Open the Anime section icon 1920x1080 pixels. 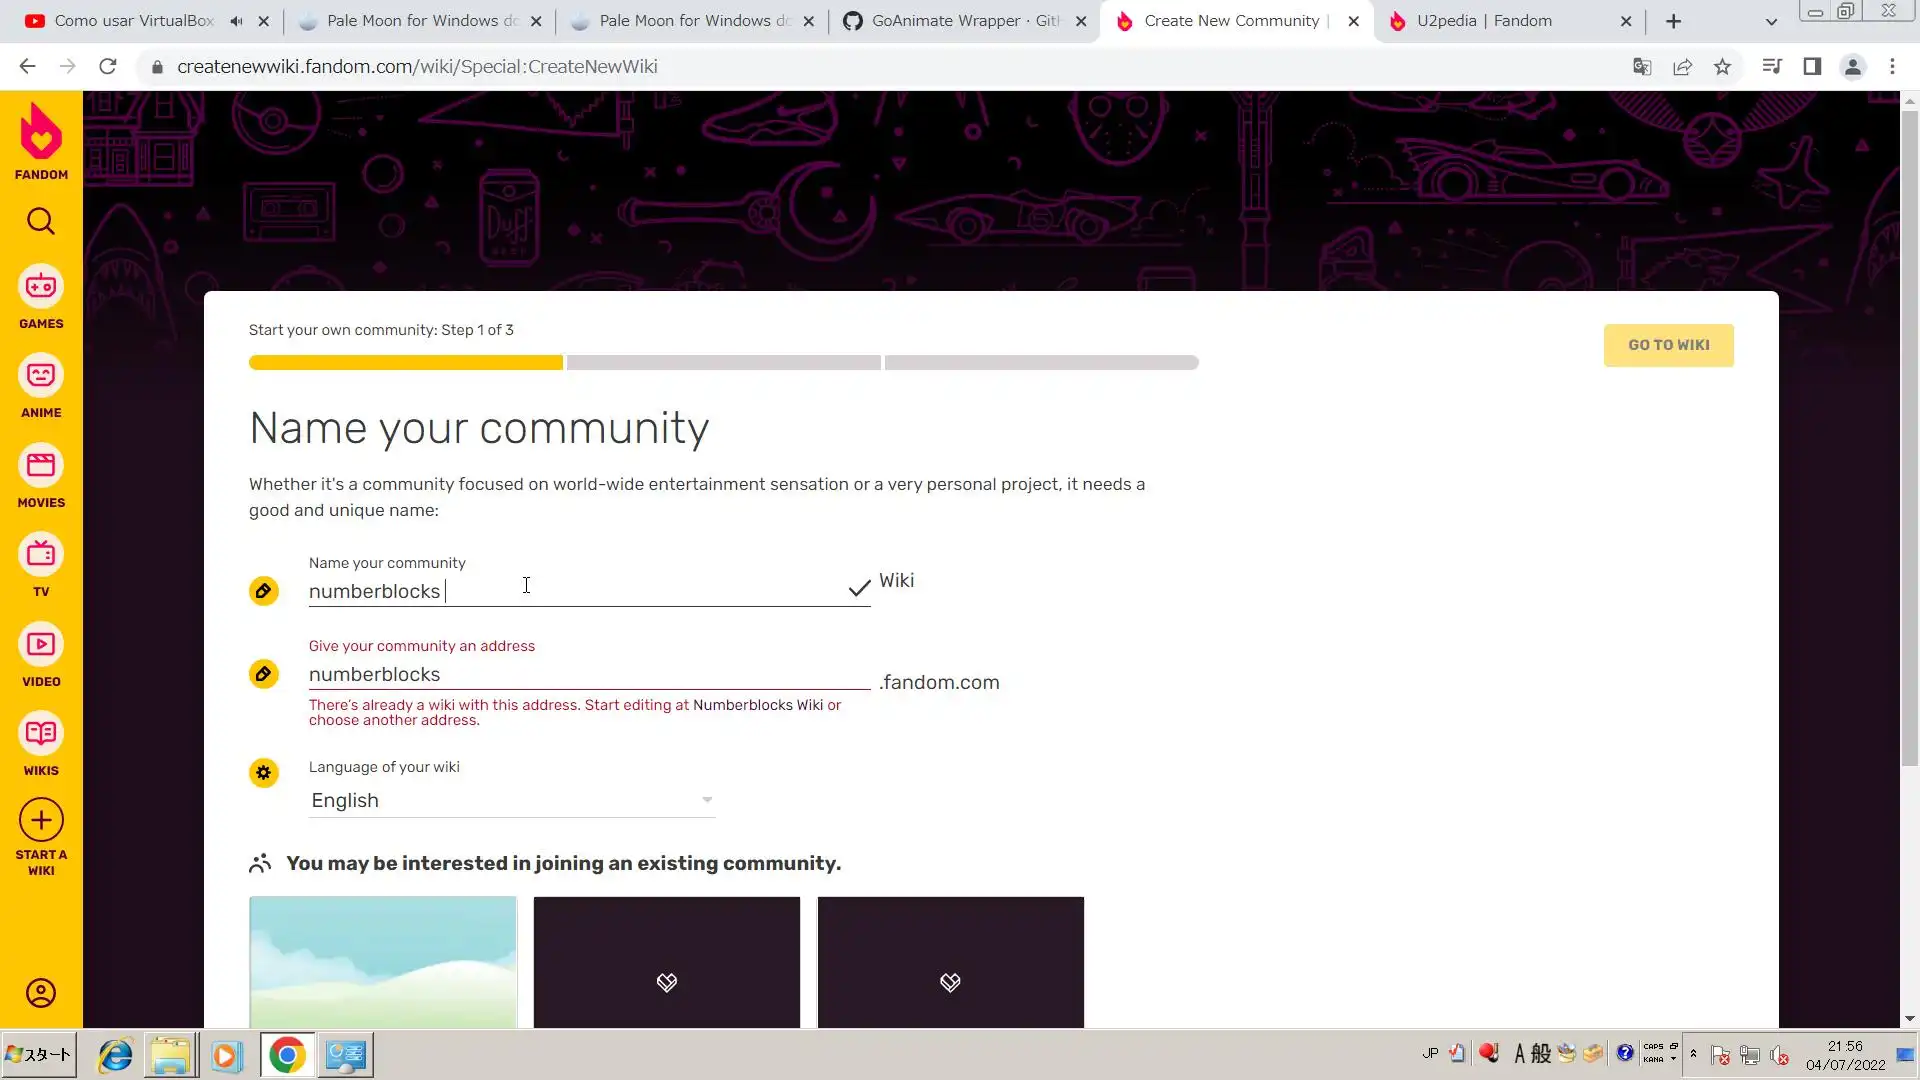point(41,377)
